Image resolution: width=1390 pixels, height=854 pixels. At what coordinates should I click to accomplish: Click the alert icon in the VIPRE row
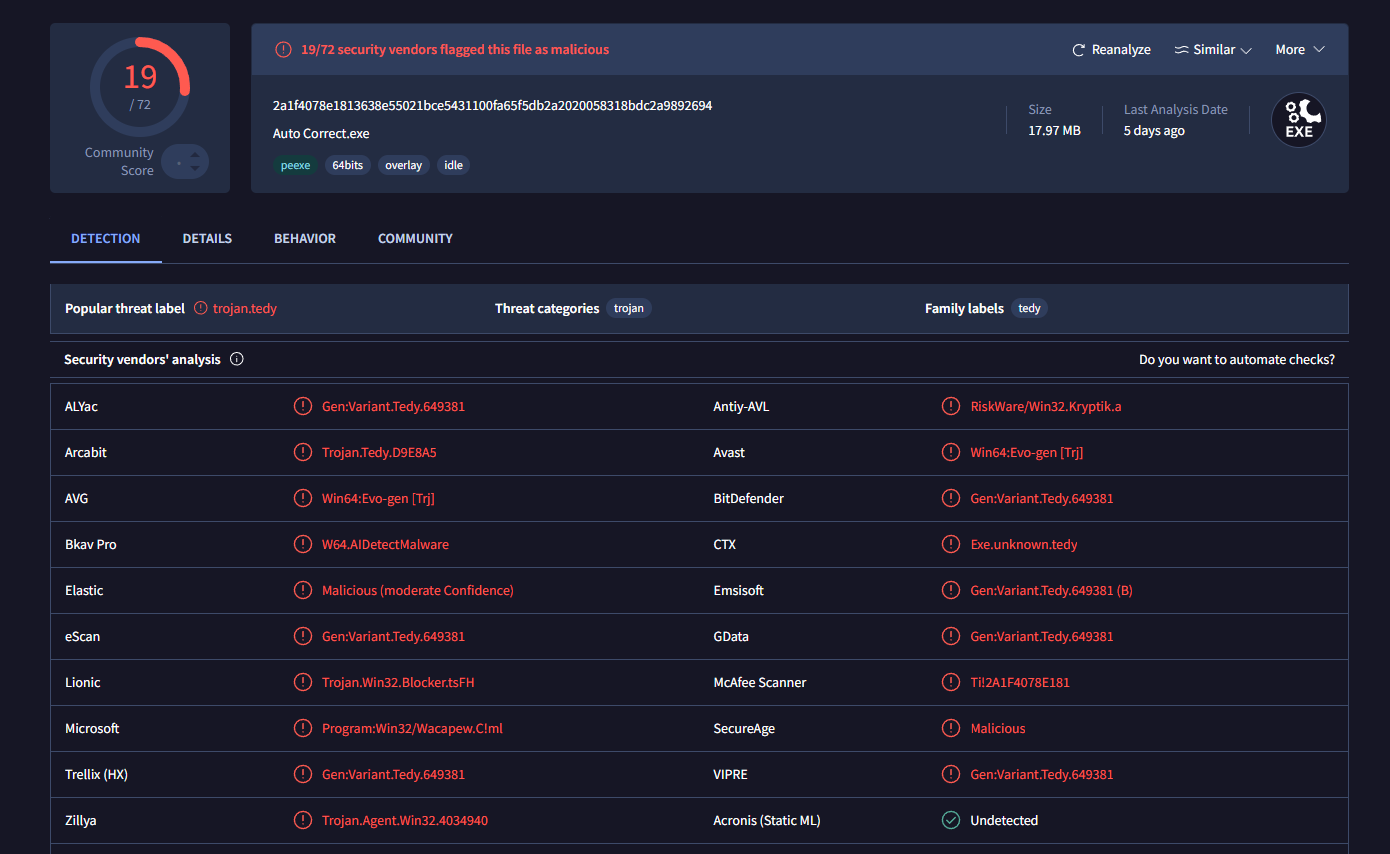(x=951, y=774)
